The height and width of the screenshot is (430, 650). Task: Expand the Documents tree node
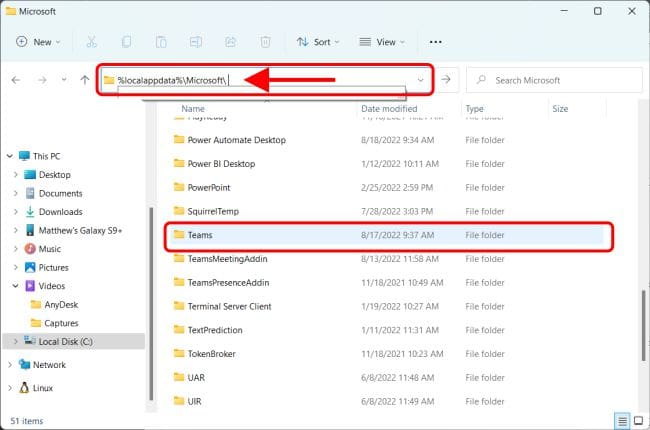[15, 193]
